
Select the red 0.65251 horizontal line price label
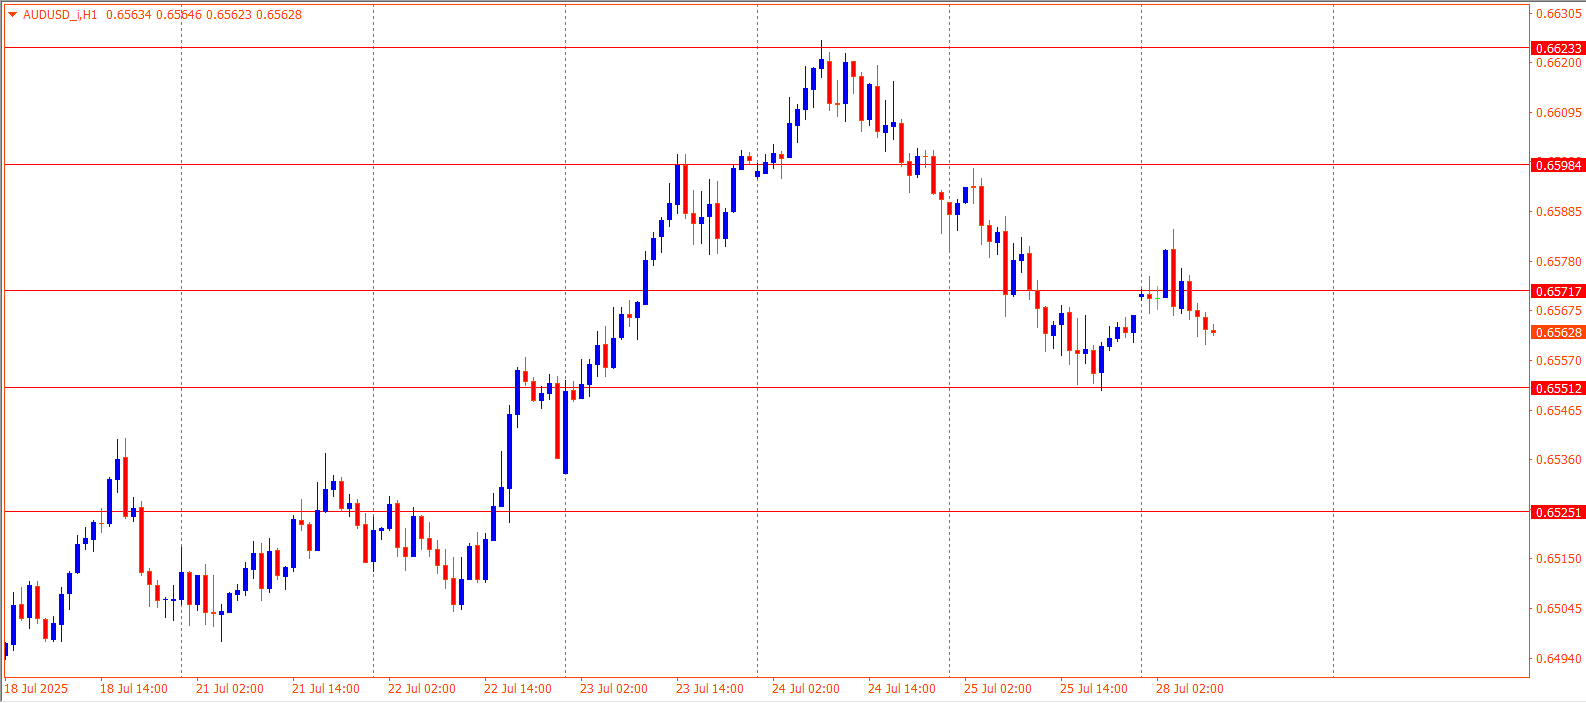click(1558, 512)
